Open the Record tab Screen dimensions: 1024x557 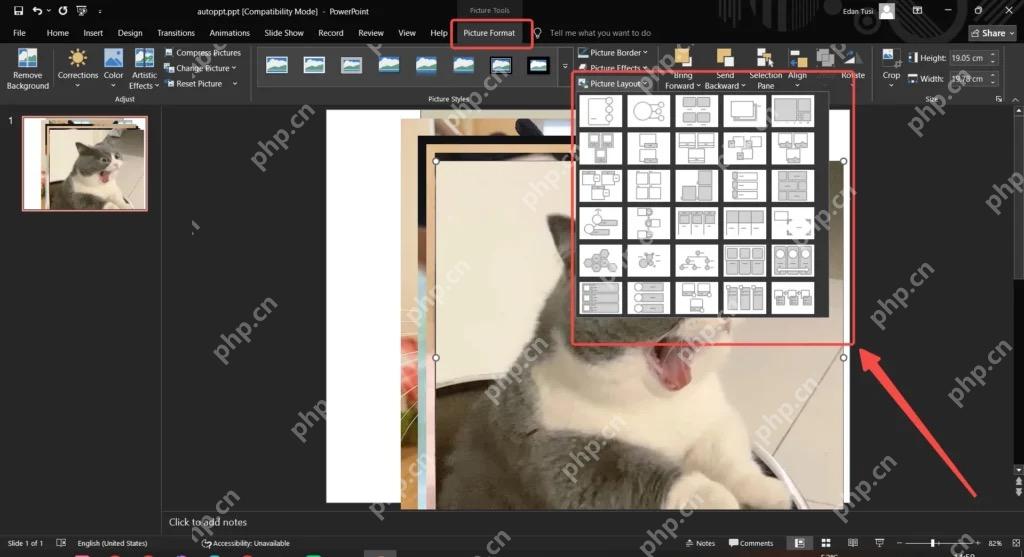point(330,33)
